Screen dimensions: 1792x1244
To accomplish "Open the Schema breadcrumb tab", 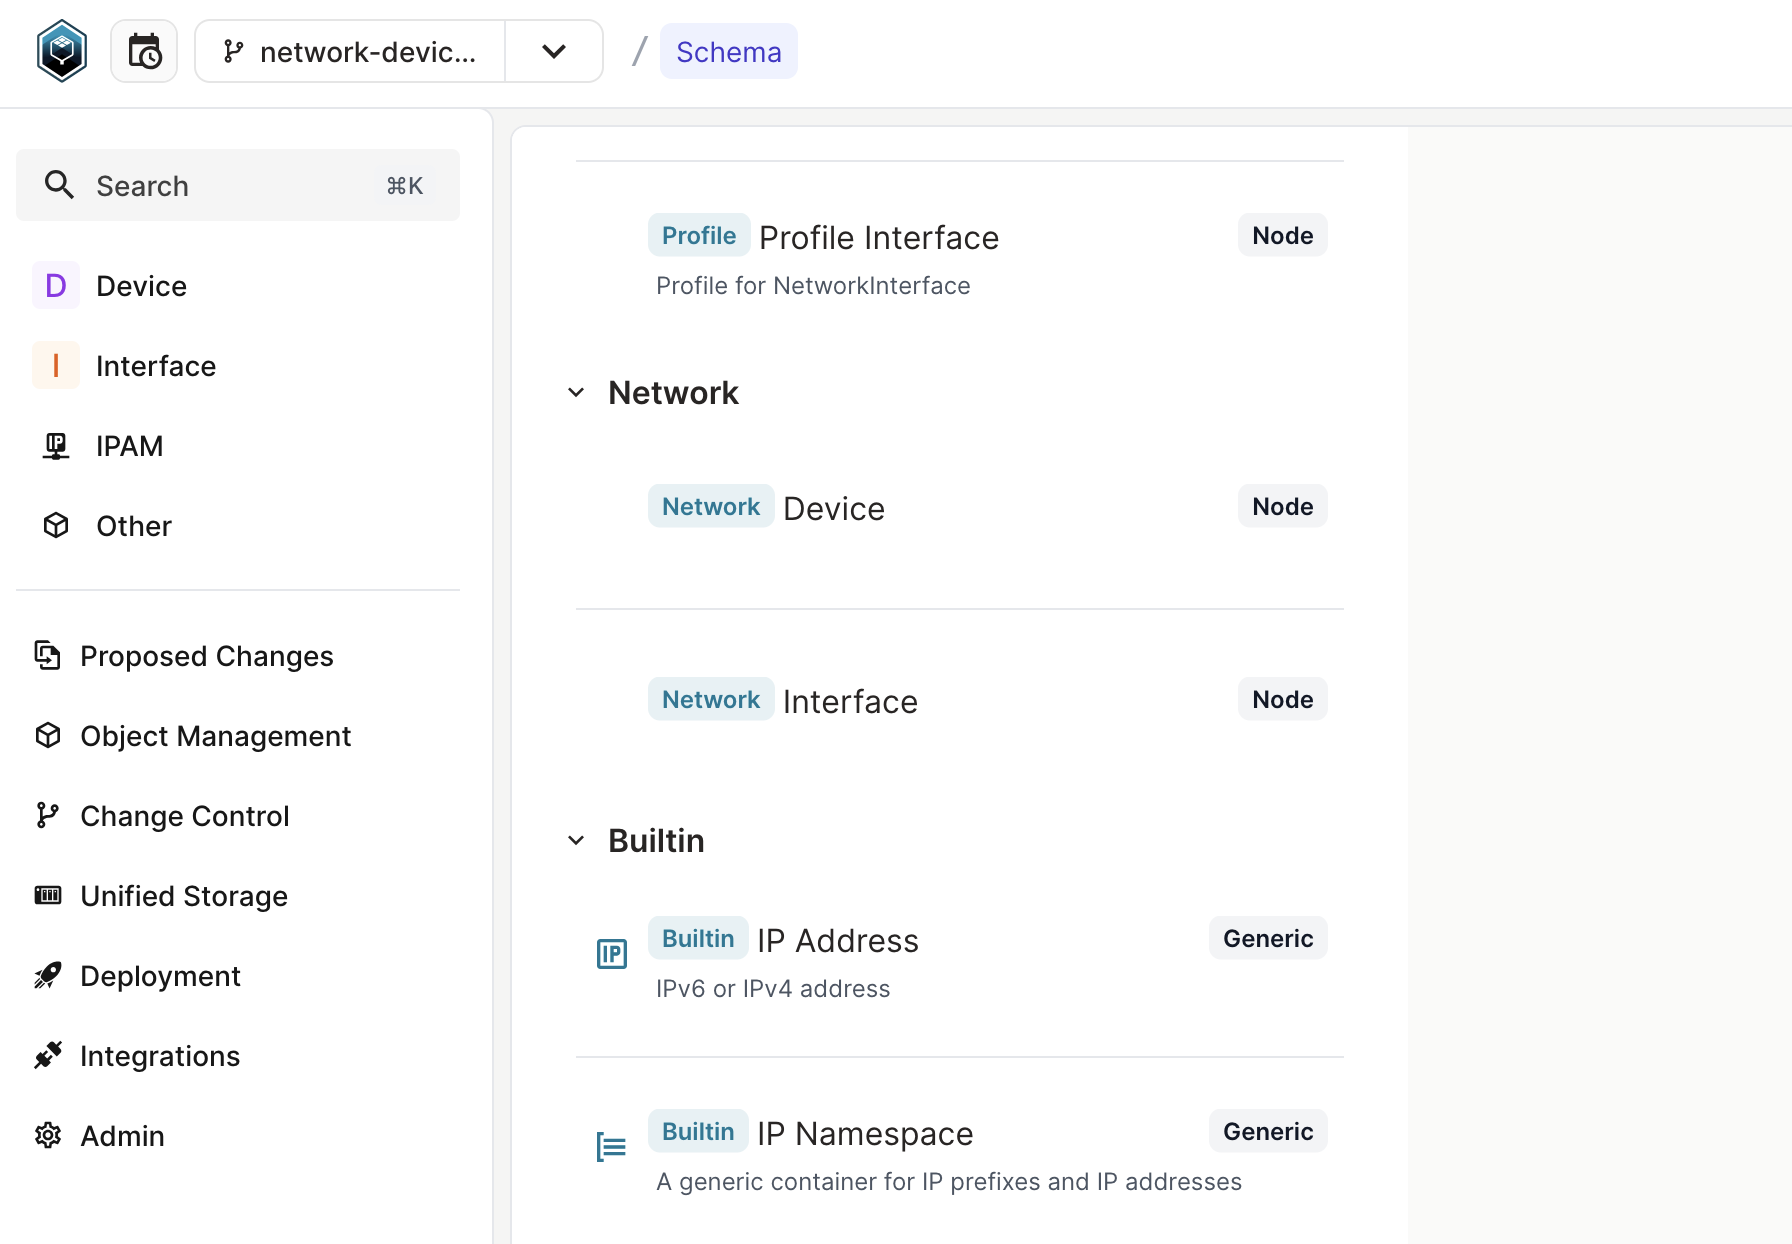I will 728,51.
